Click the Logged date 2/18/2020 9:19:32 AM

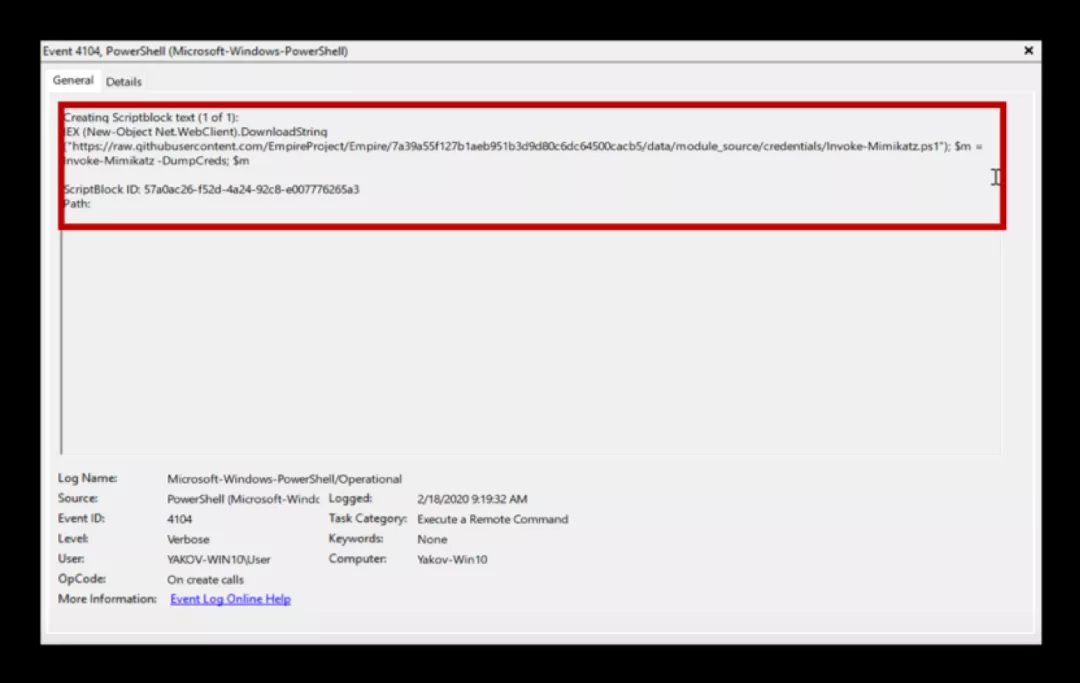[472, 499]
